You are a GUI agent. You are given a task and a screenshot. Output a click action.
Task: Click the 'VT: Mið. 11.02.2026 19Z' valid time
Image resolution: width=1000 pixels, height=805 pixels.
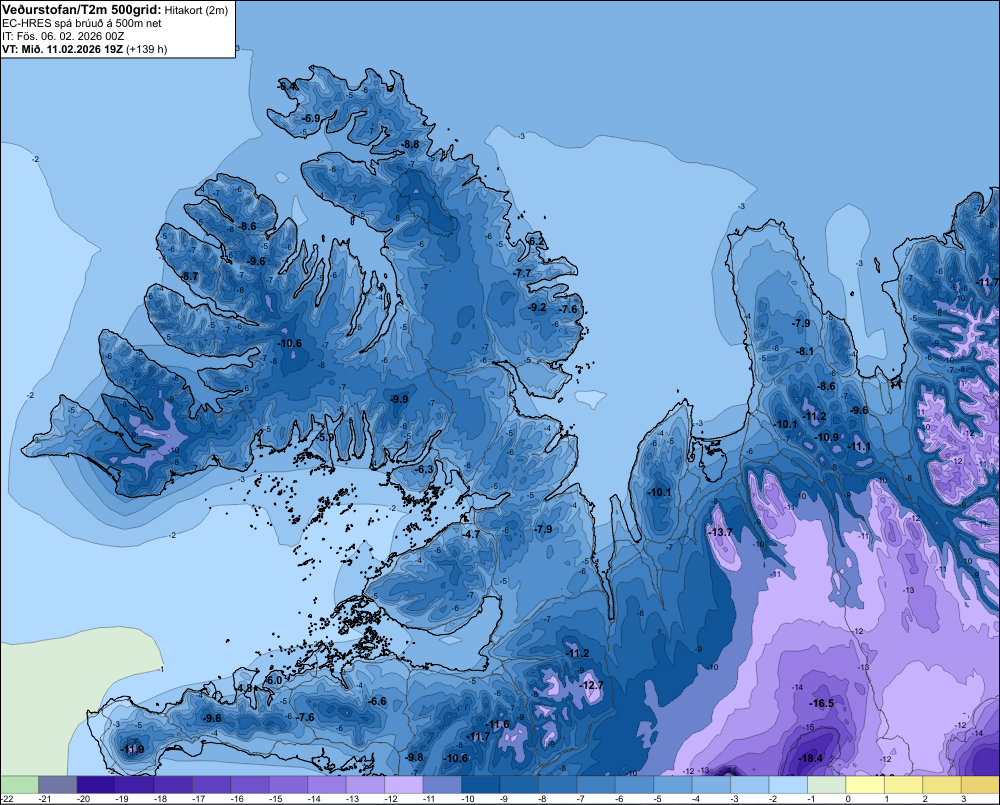(62, 49)
